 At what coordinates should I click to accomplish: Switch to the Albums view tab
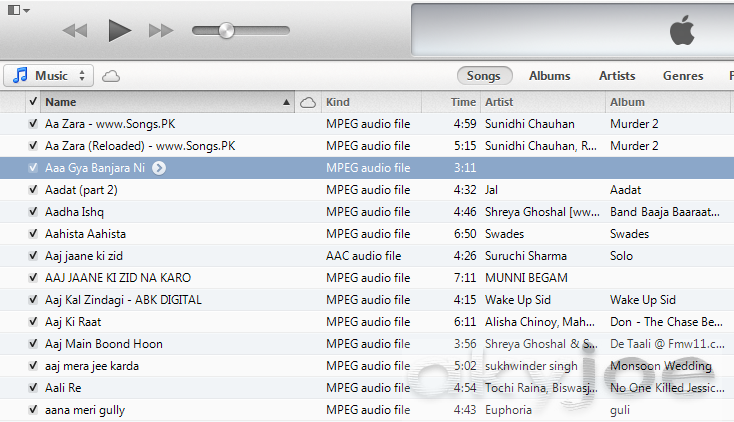550,75
